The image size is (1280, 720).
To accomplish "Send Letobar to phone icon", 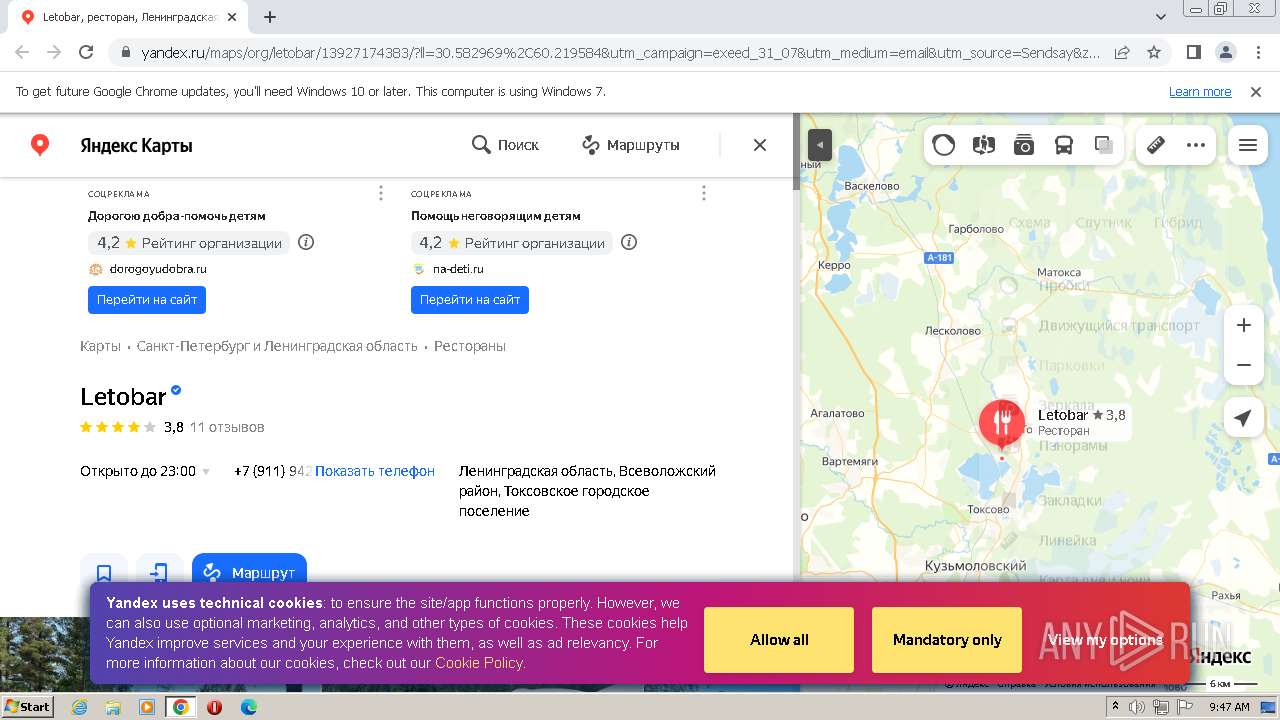I will pos(159,573).
